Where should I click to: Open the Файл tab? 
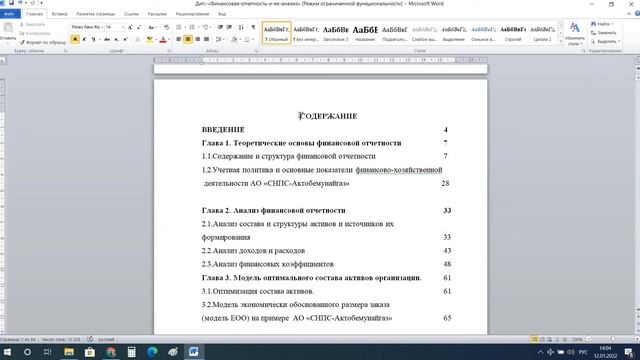9,14
